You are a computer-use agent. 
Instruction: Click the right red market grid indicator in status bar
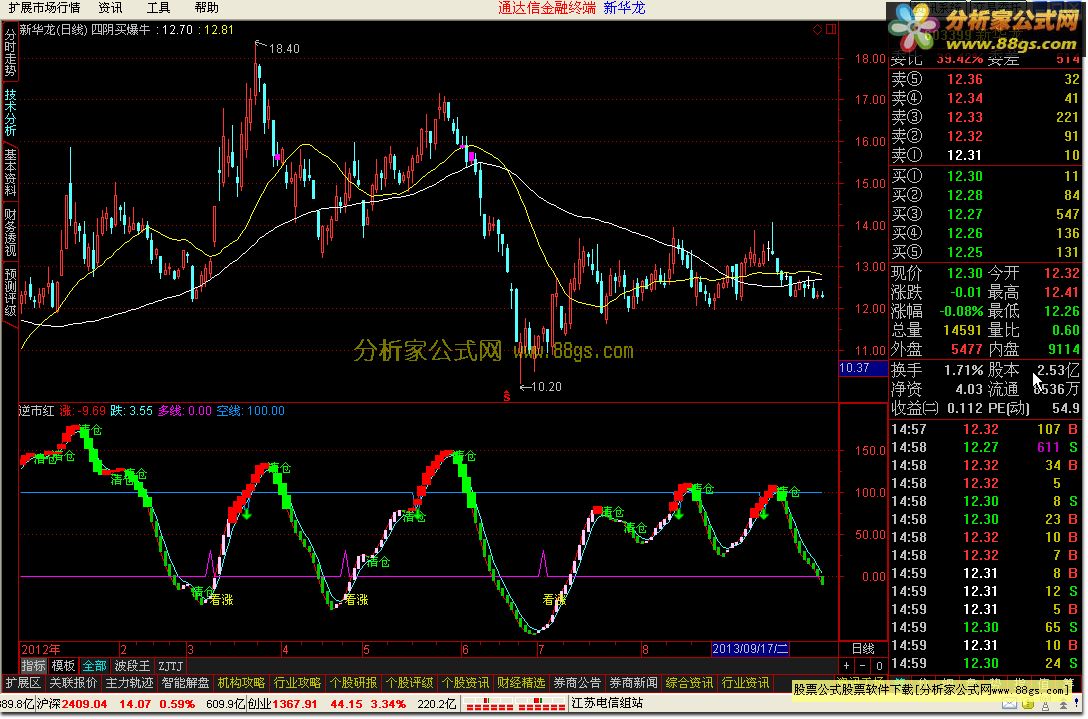(x=541, y=705)
